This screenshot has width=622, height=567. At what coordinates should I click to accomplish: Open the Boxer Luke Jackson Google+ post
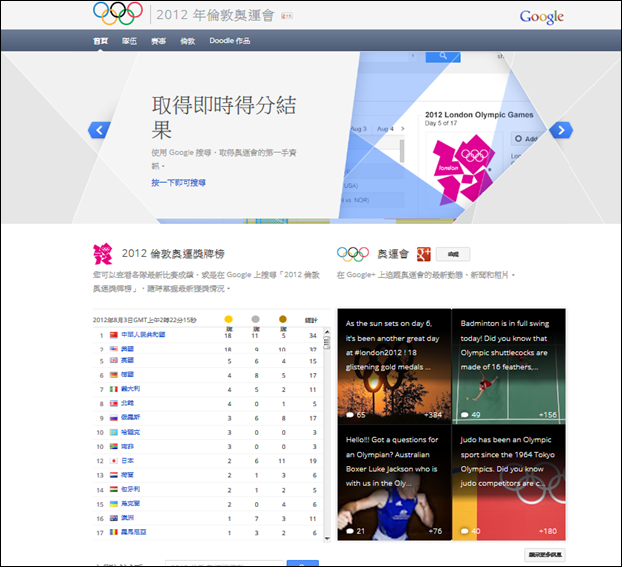coord(394,482)
